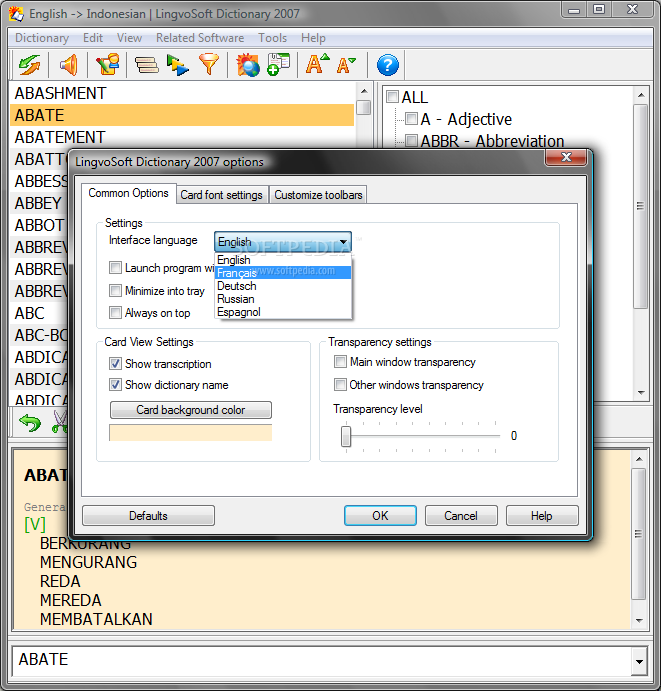Click the globe web search icon

tap(248, 65)
